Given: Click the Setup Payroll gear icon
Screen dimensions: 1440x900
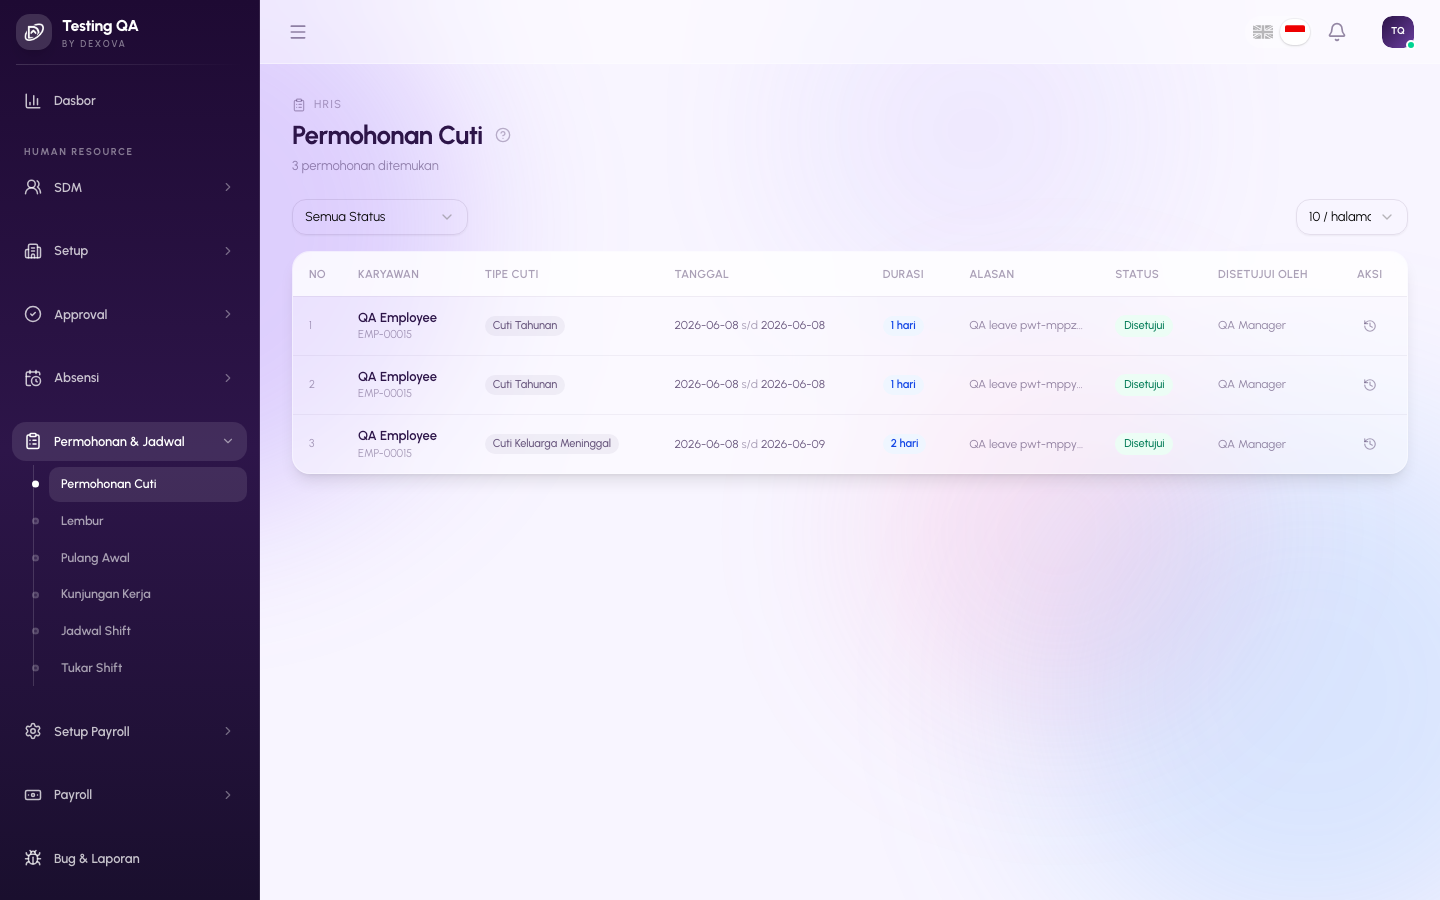Looking at the screenshot, I should coord(33,731).
